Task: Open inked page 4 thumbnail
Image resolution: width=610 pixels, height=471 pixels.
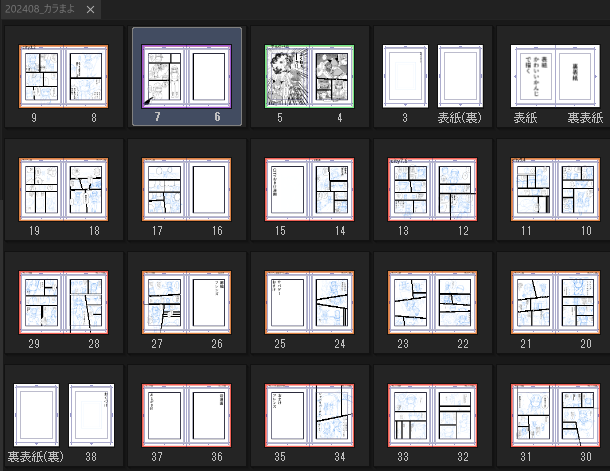Action: (x=332, y=77)
